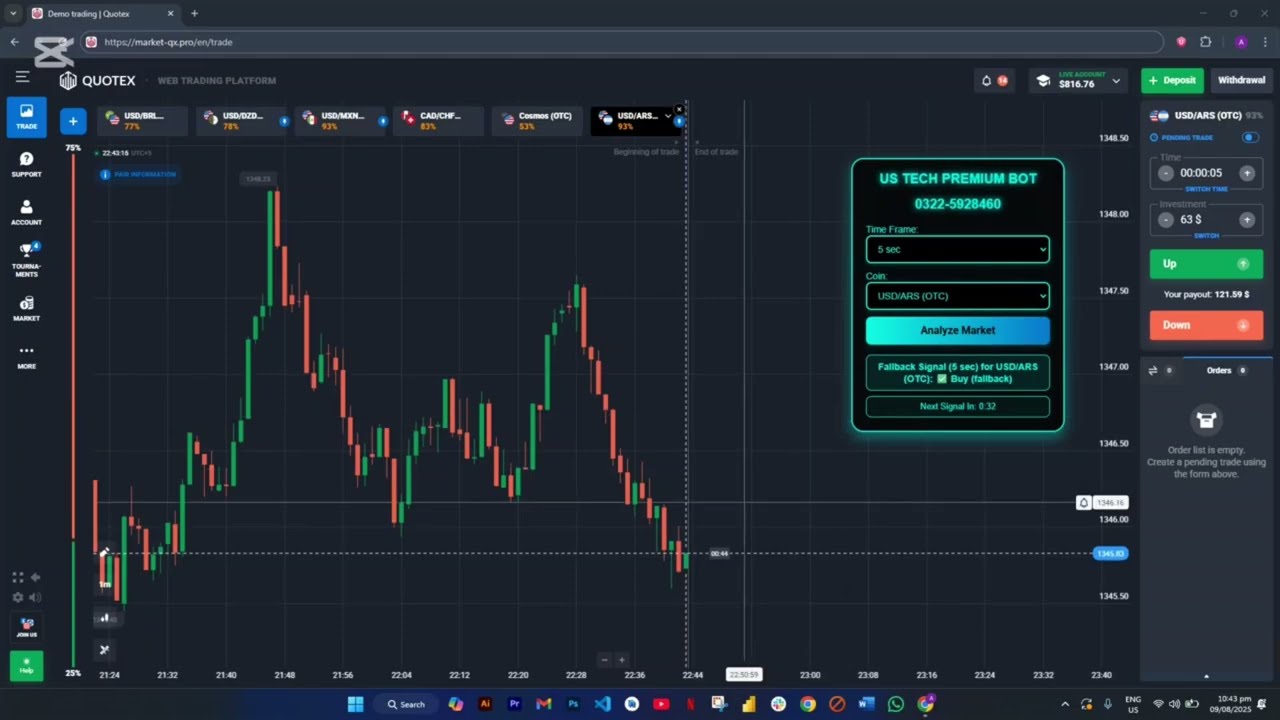Image resolution: width=1280 pixels, height=720 pixels.
Task: Open Netflix from the taskbar
Action: [x=690, y=704]
